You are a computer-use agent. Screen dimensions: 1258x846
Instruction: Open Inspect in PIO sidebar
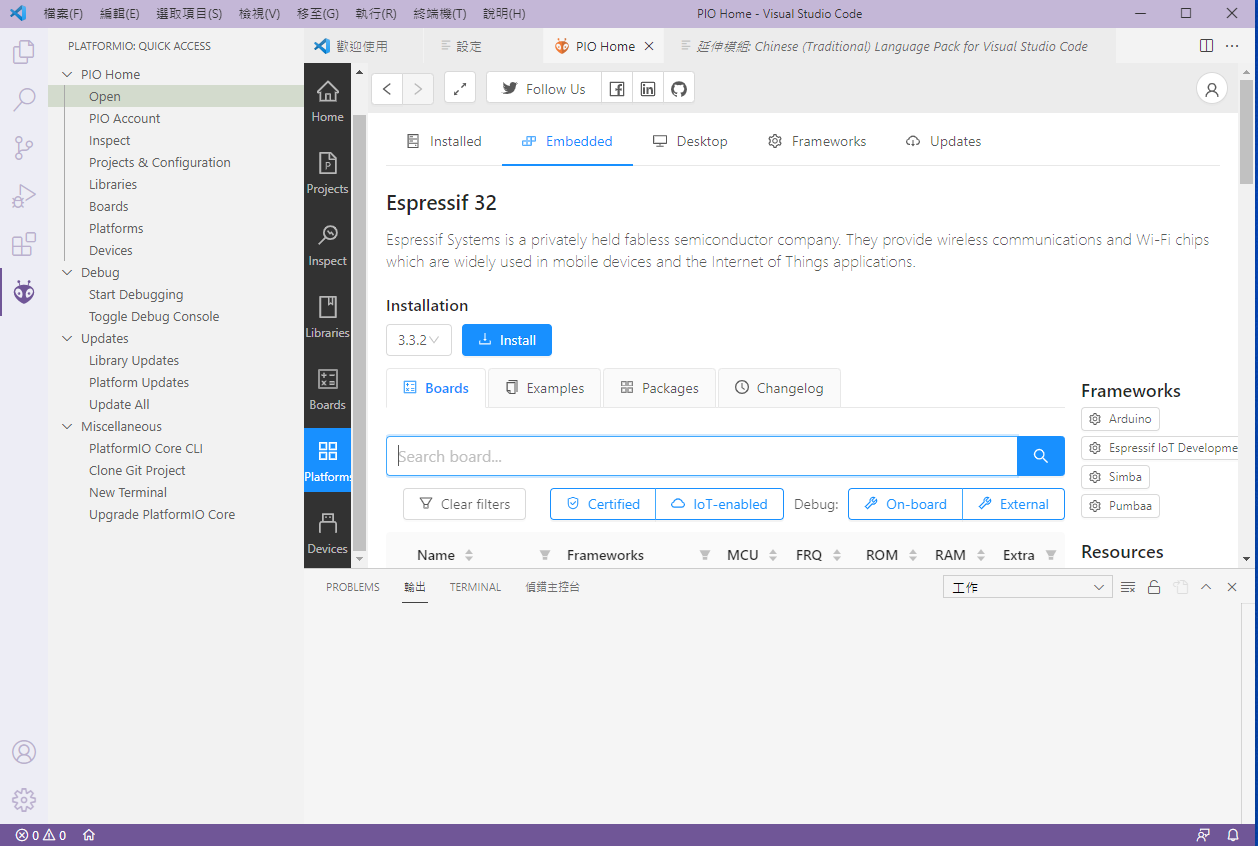pos(327,244)
